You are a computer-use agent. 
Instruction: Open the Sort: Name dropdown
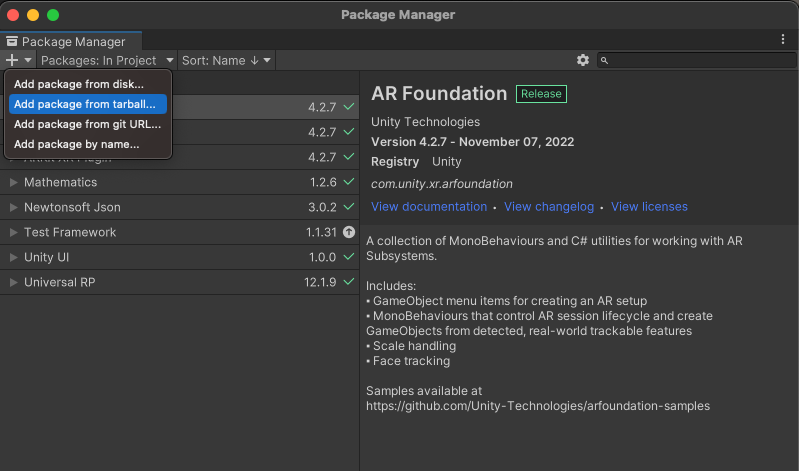225,61
